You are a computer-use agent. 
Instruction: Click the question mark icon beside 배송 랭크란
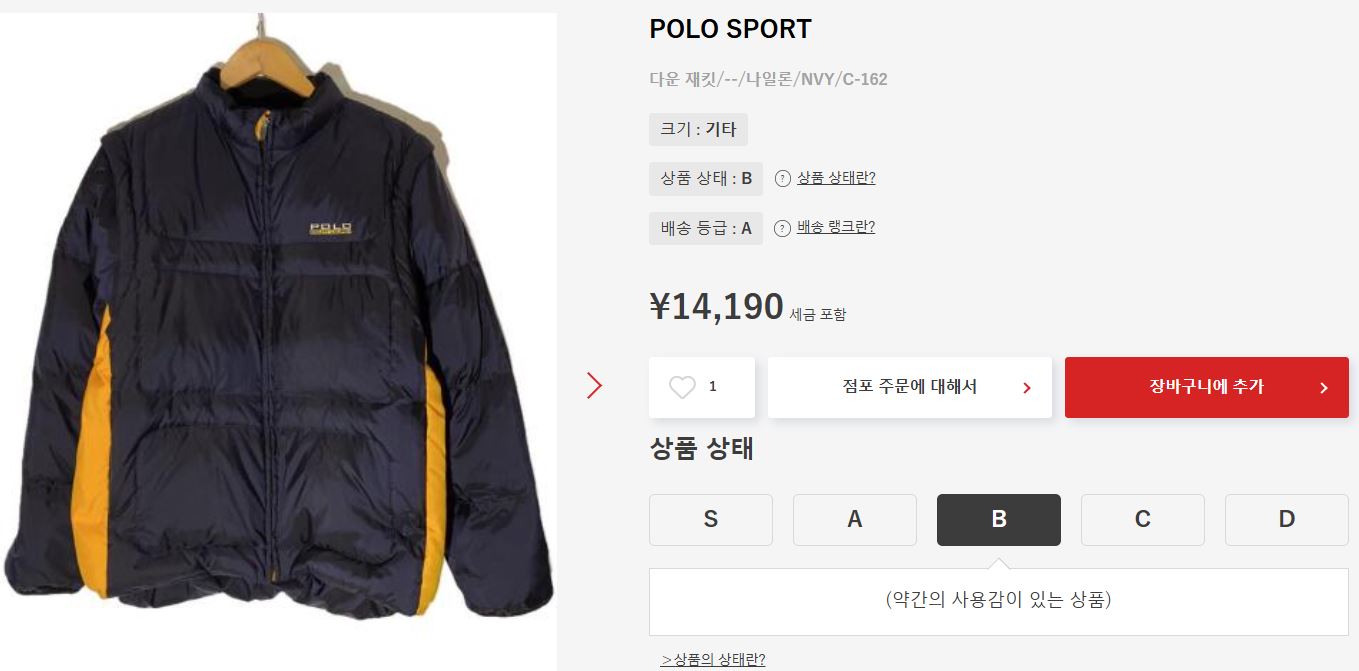coord(783,228)
